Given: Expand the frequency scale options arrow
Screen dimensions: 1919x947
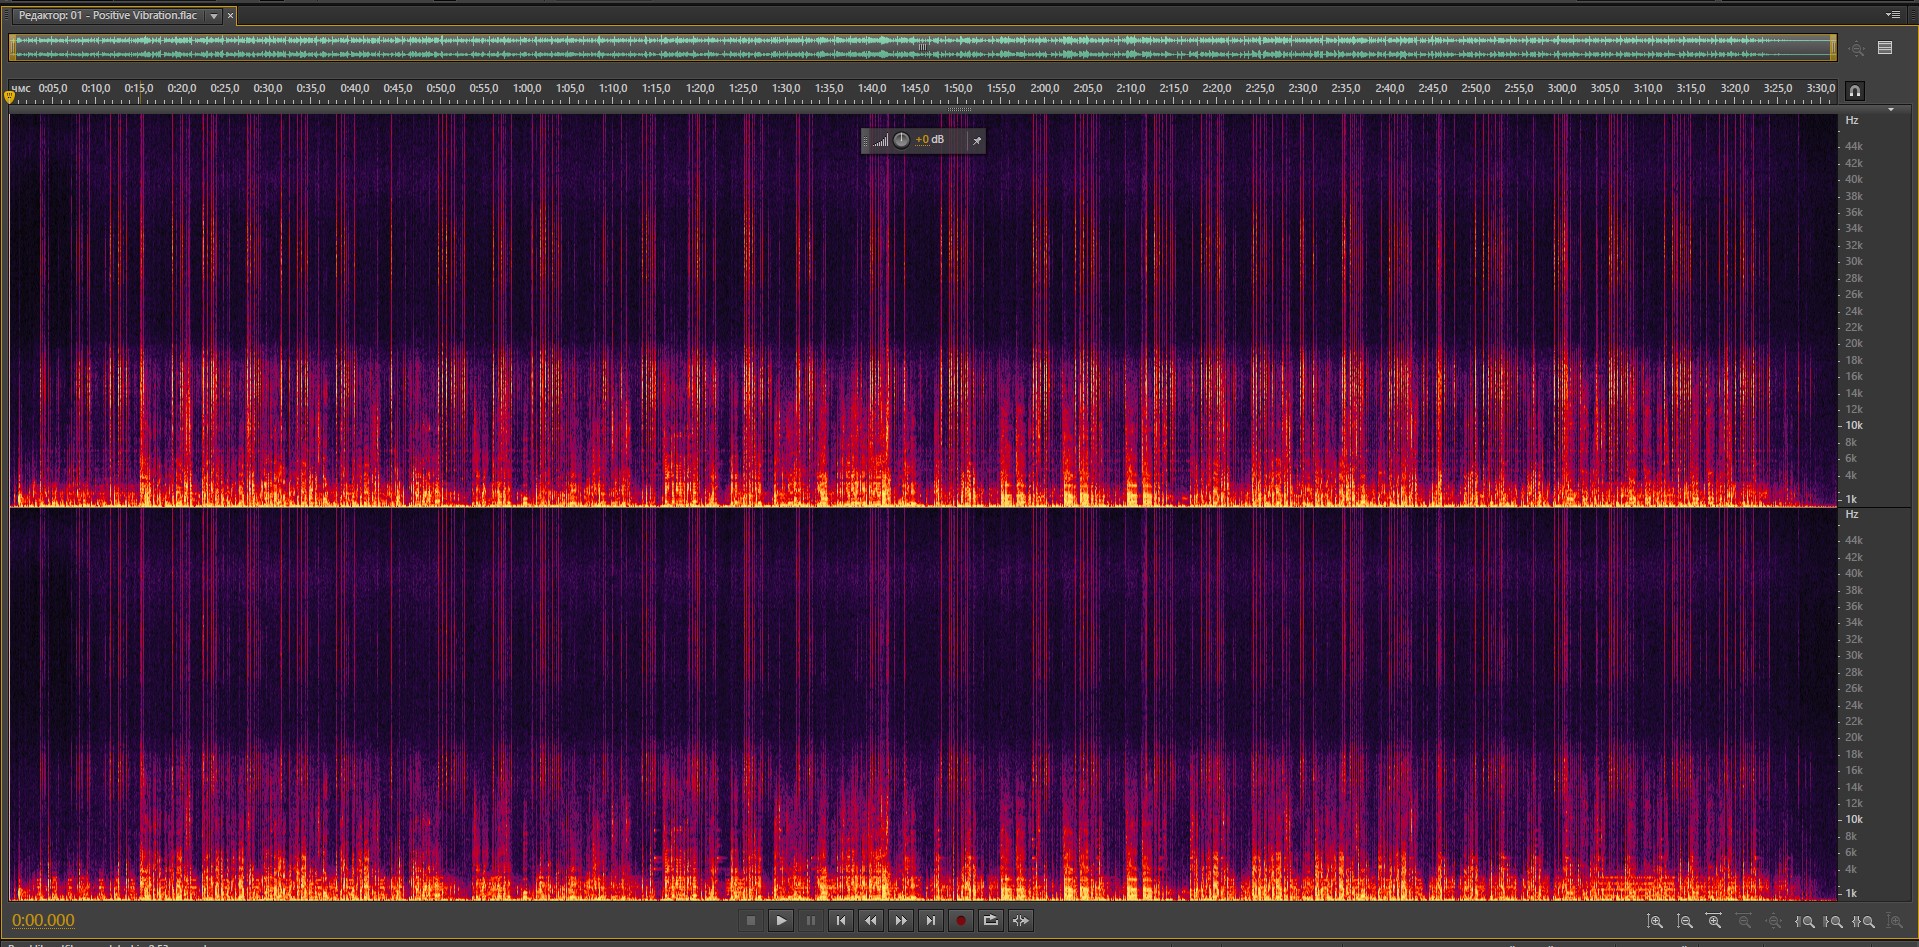Looking at the screenshot, I should coord(1890,110).
